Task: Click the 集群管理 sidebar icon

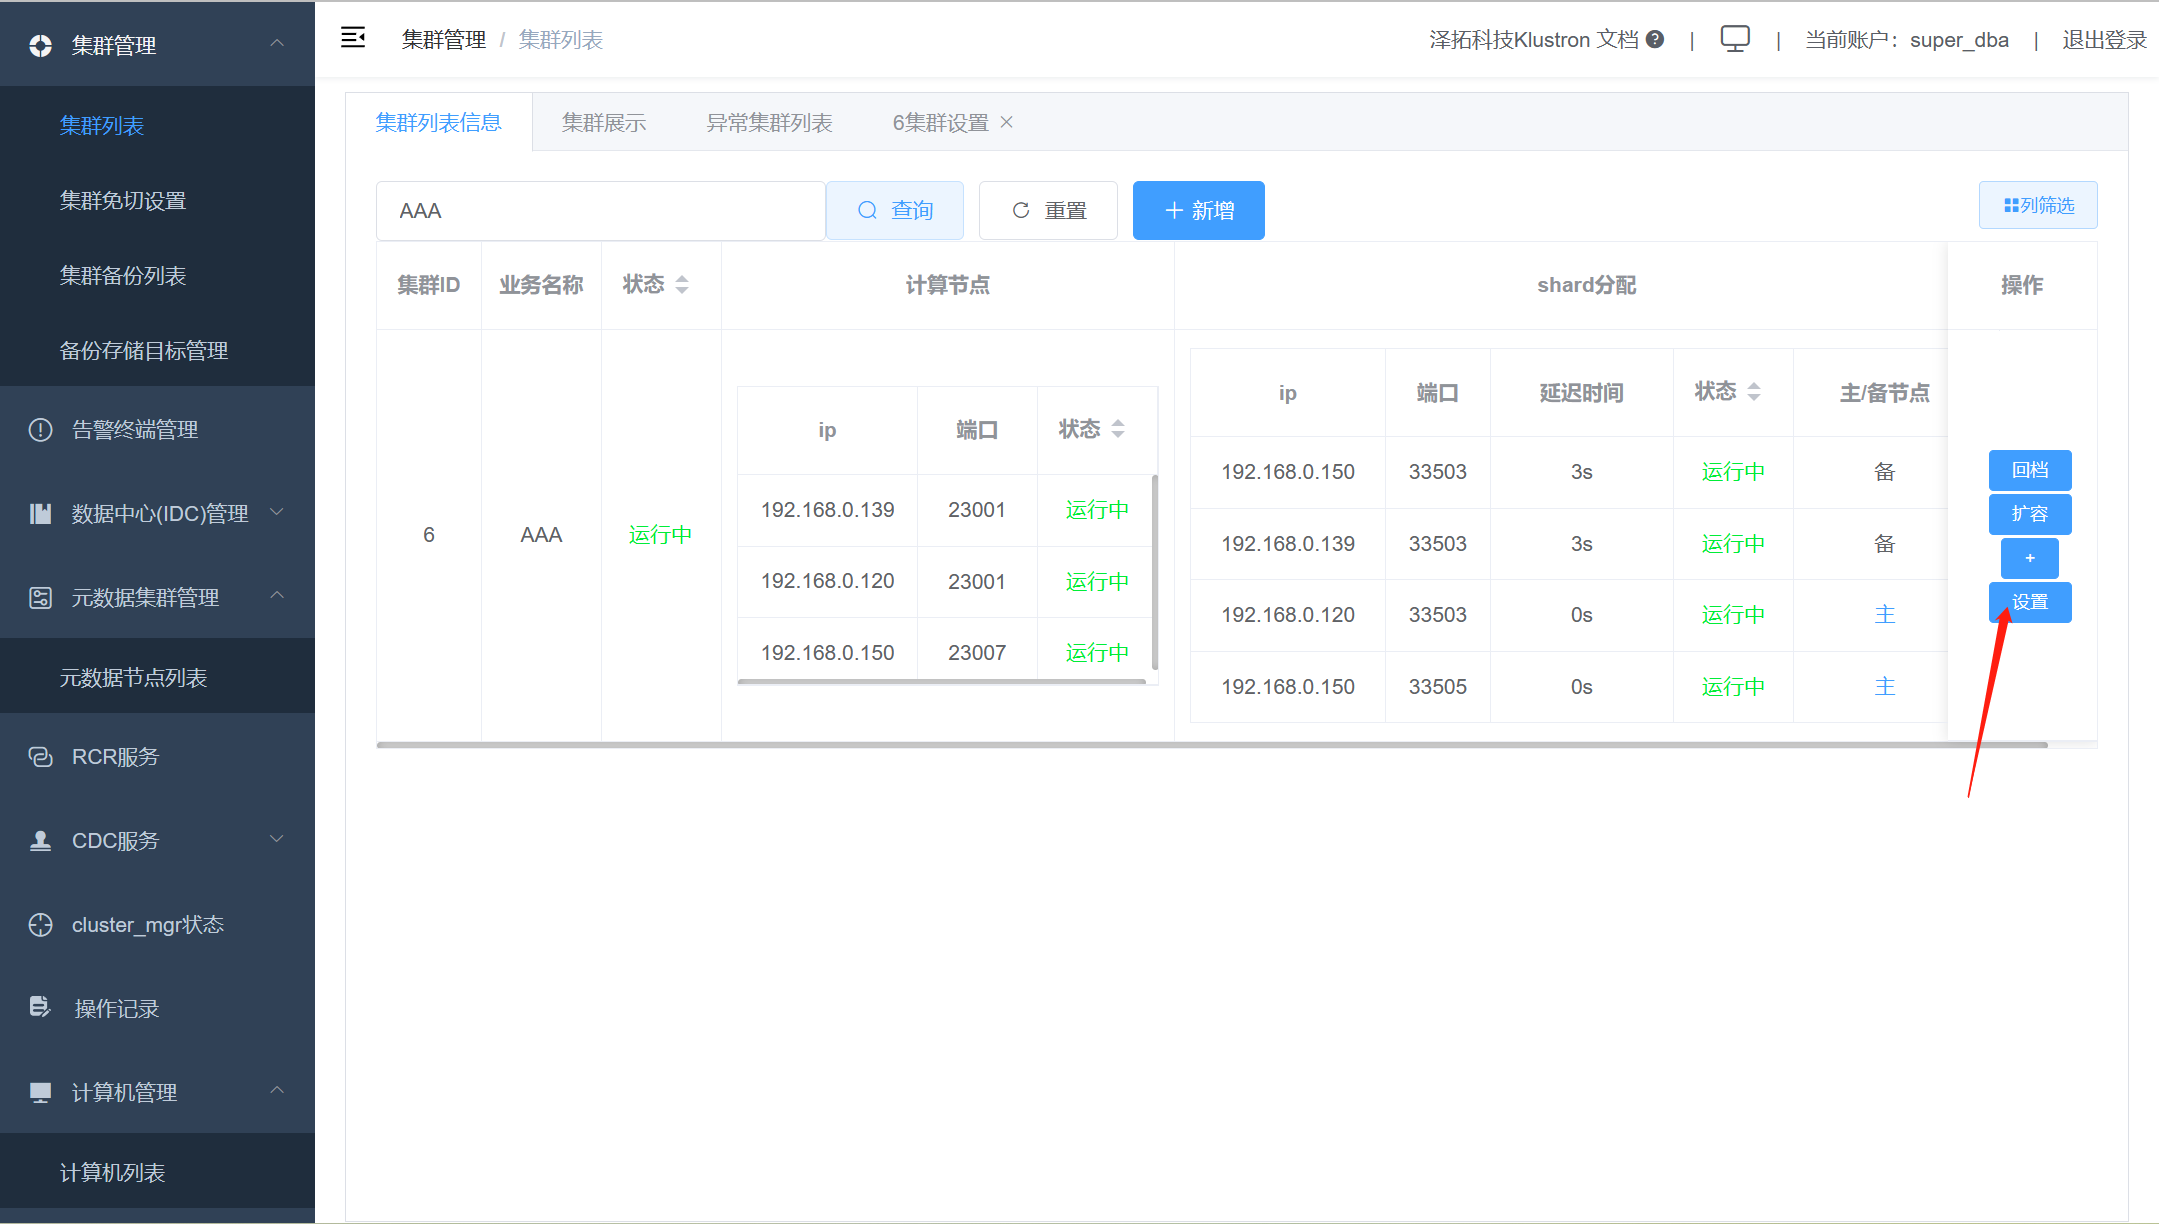Action: tap(40, 46)
